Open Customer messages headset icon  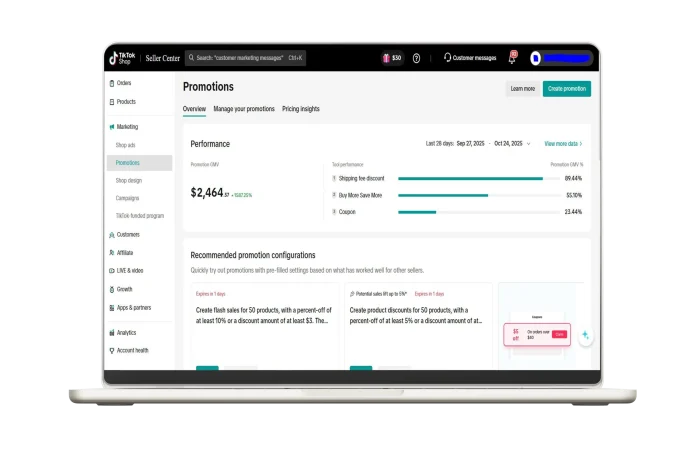tap(447, 58)
